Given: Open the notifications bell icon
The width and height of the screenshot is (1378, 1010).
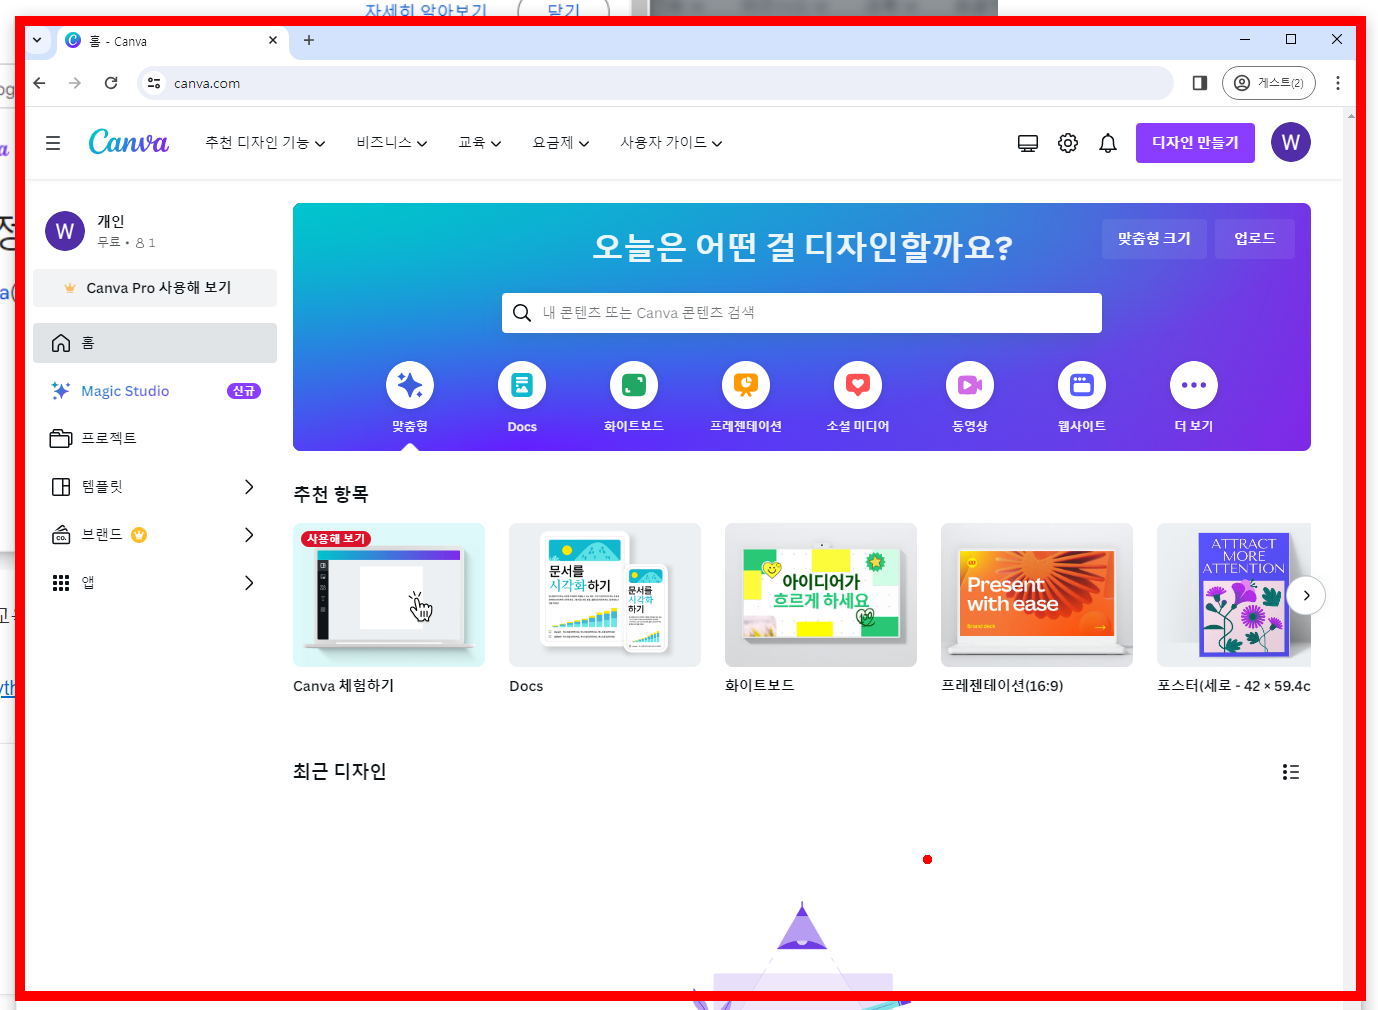Looking at the screenshot, I should point(1108,143).
